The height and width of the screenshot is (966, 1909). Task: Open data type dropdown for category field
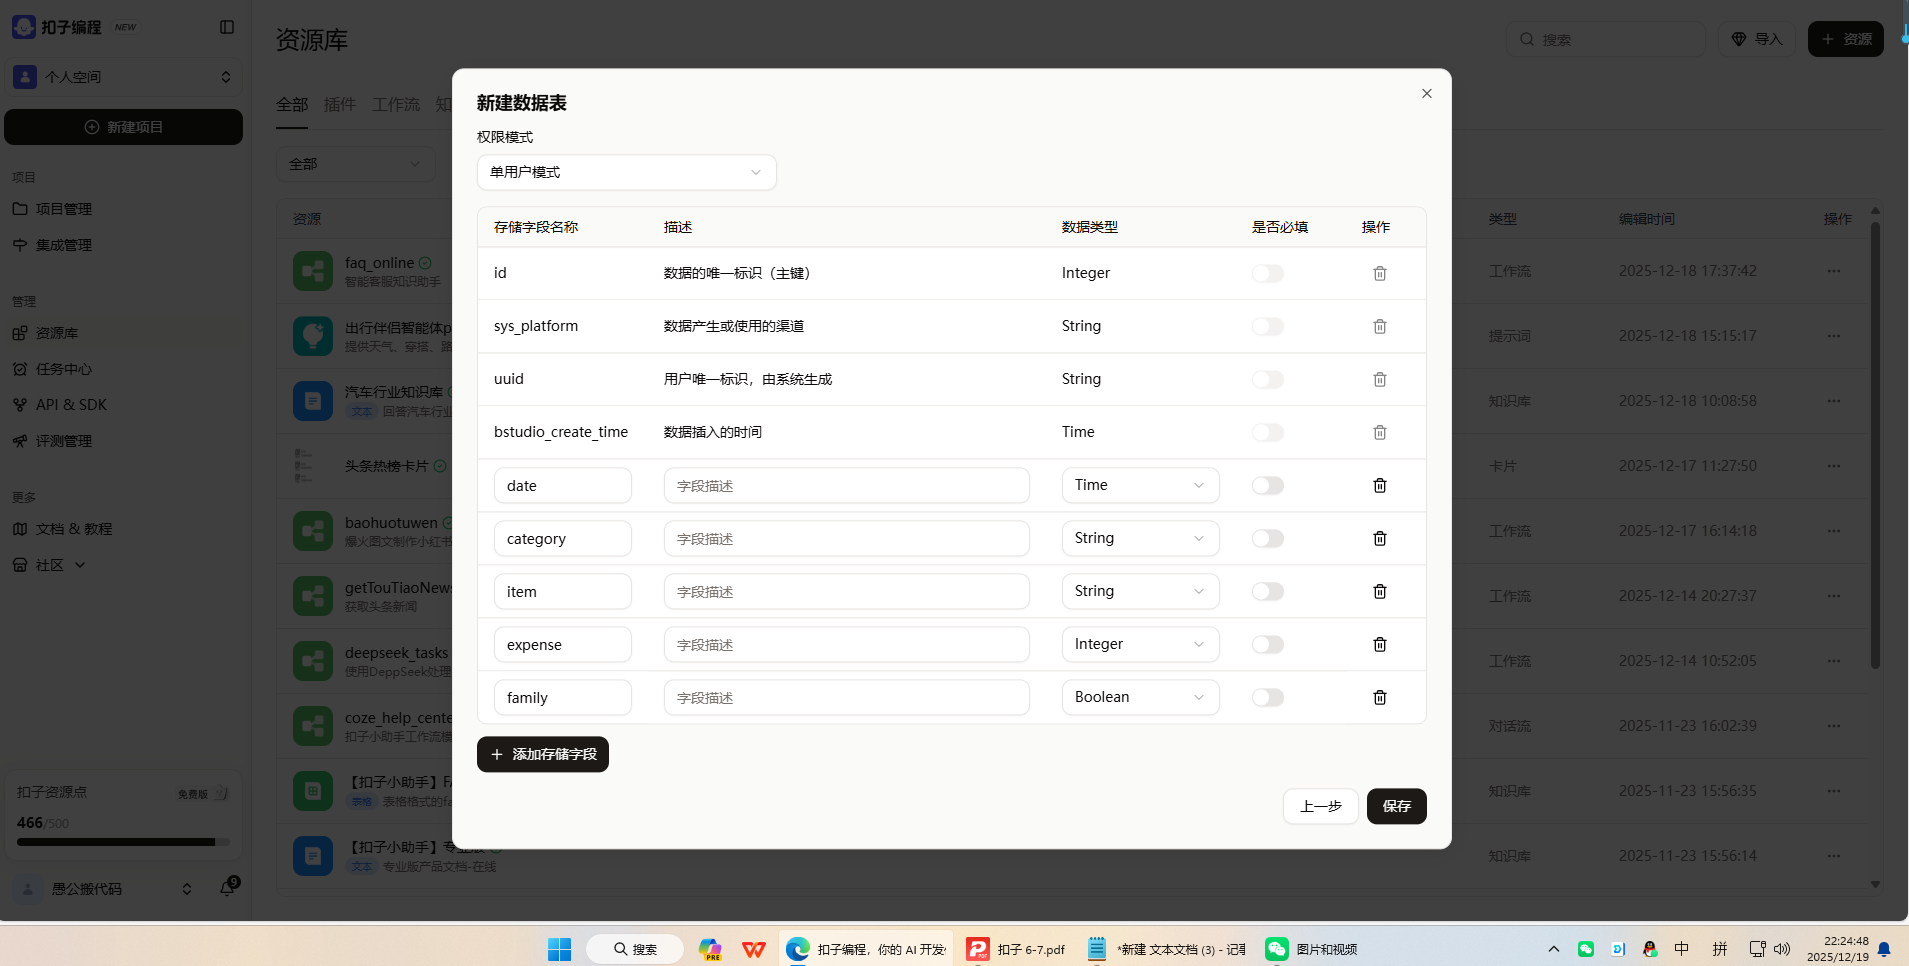pyautogui.click(x=1140, y=538)
